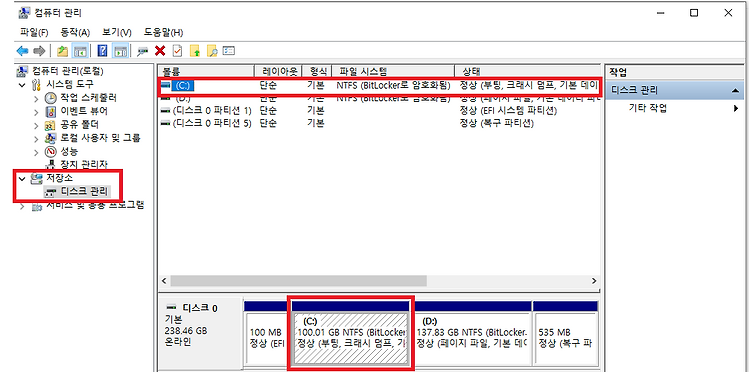Open the 도움말(H) menu
Screen dimensions: 750x372
tap(164, 33)
